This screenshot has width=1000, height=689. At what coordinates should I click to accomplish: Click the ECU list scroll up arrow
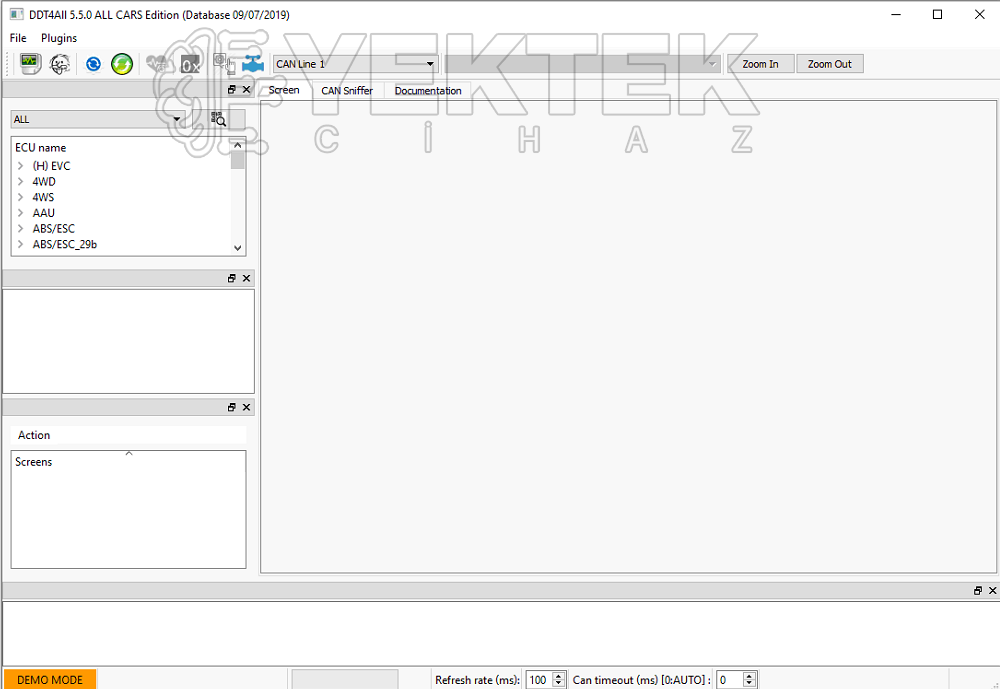[x=238, y=145]
